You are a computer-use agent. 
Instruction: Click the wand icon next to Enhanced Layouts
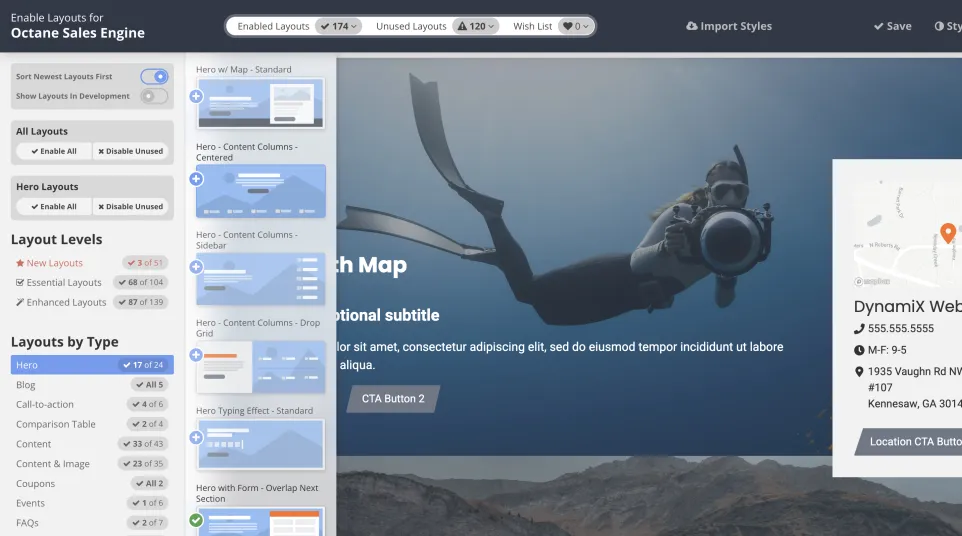coord(20,302)
